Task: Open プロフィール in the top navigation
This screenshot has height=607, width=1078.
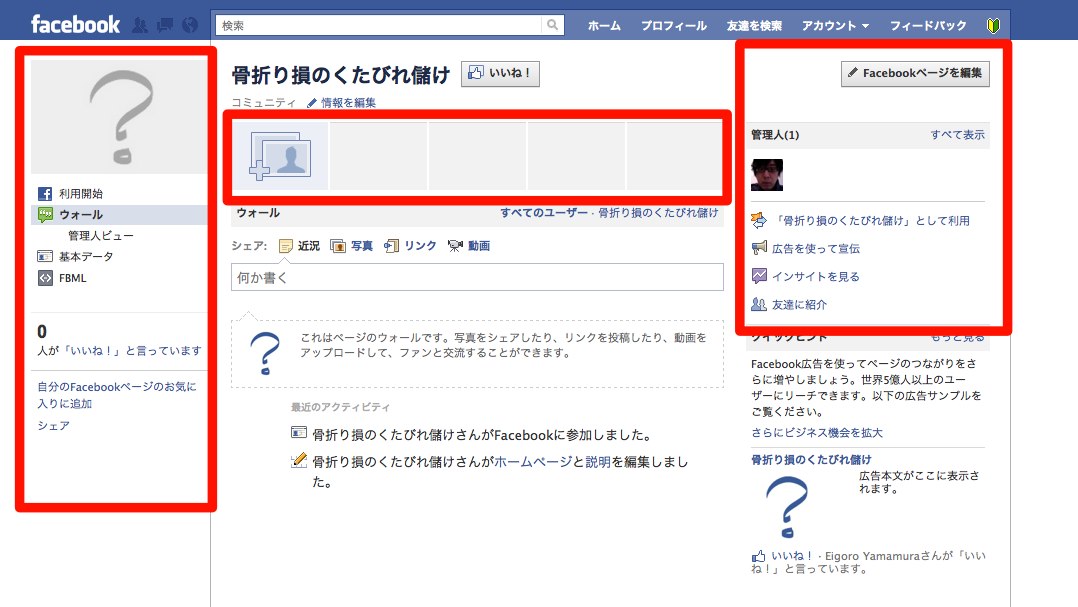Action: click(x=673, y=25)
